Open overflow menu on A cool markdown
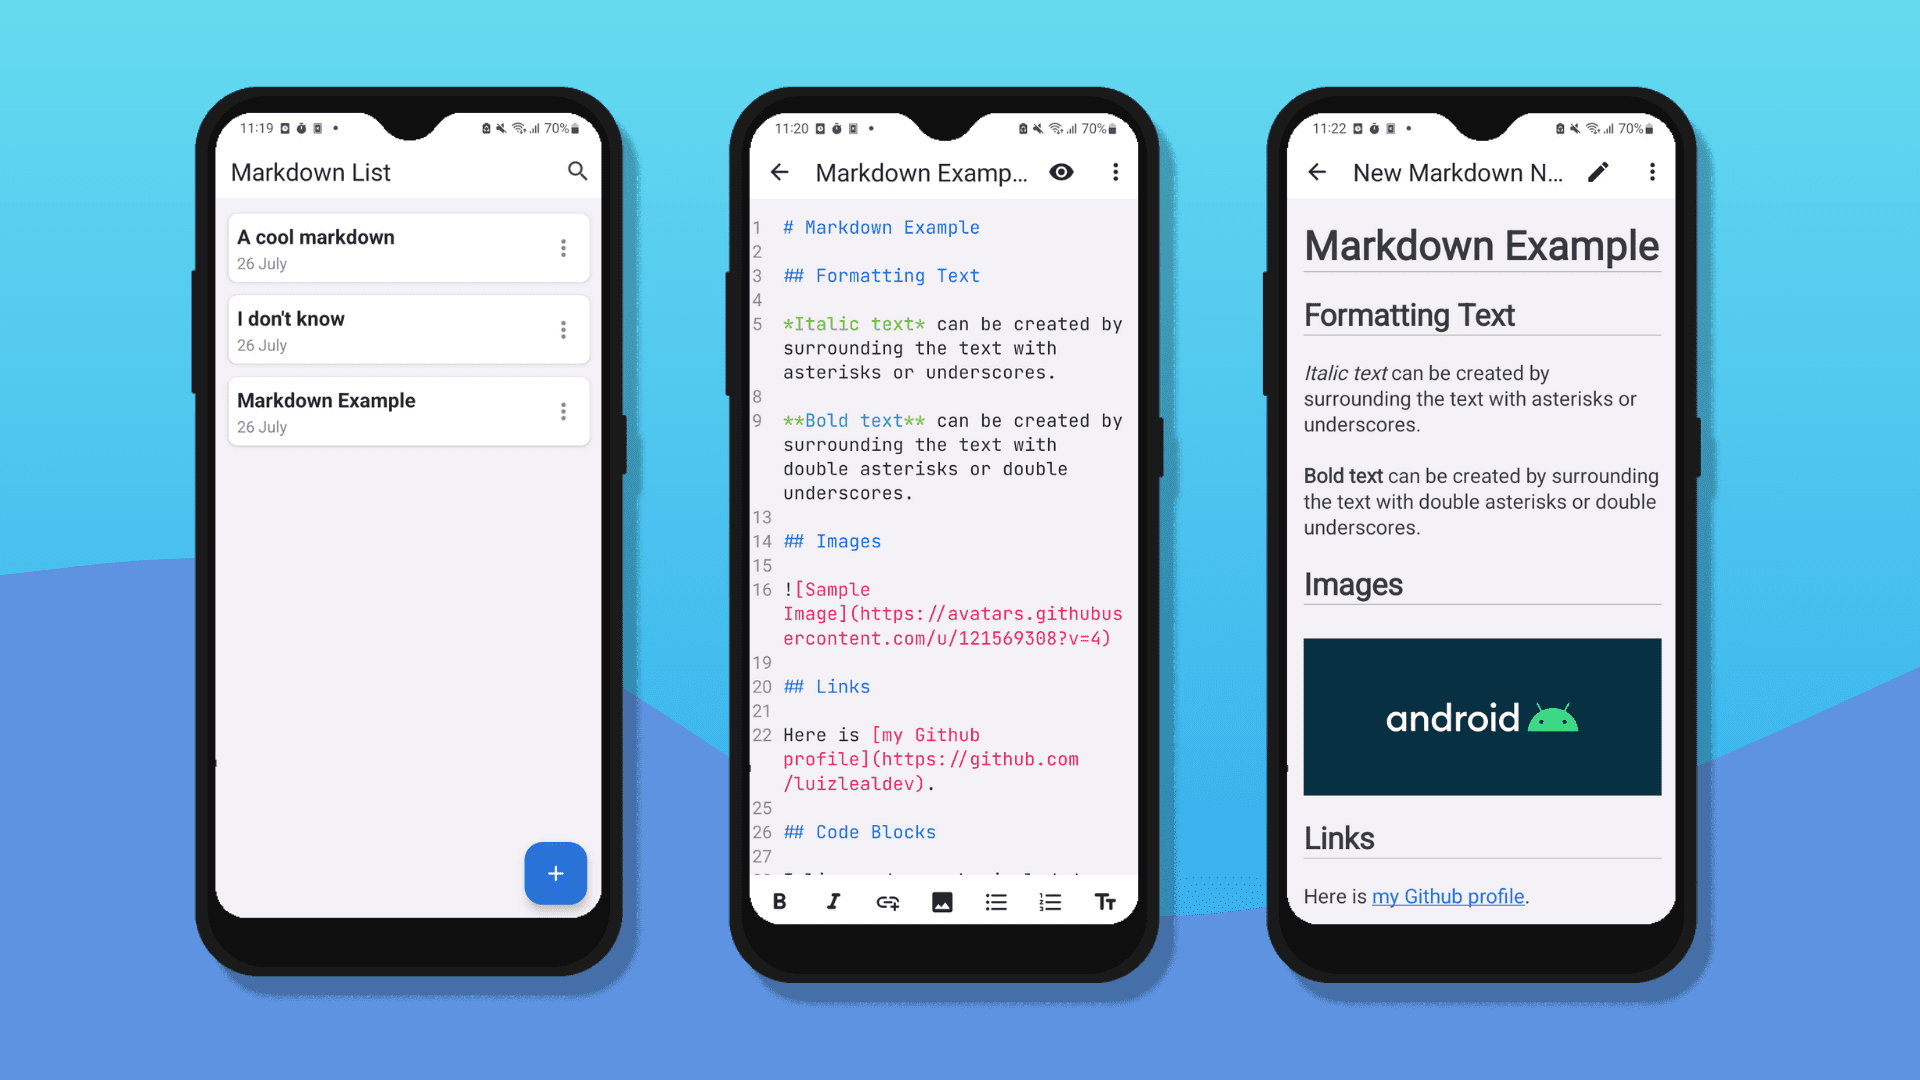Viewport: 1920px width, 1080px height. tap(563, 248)
